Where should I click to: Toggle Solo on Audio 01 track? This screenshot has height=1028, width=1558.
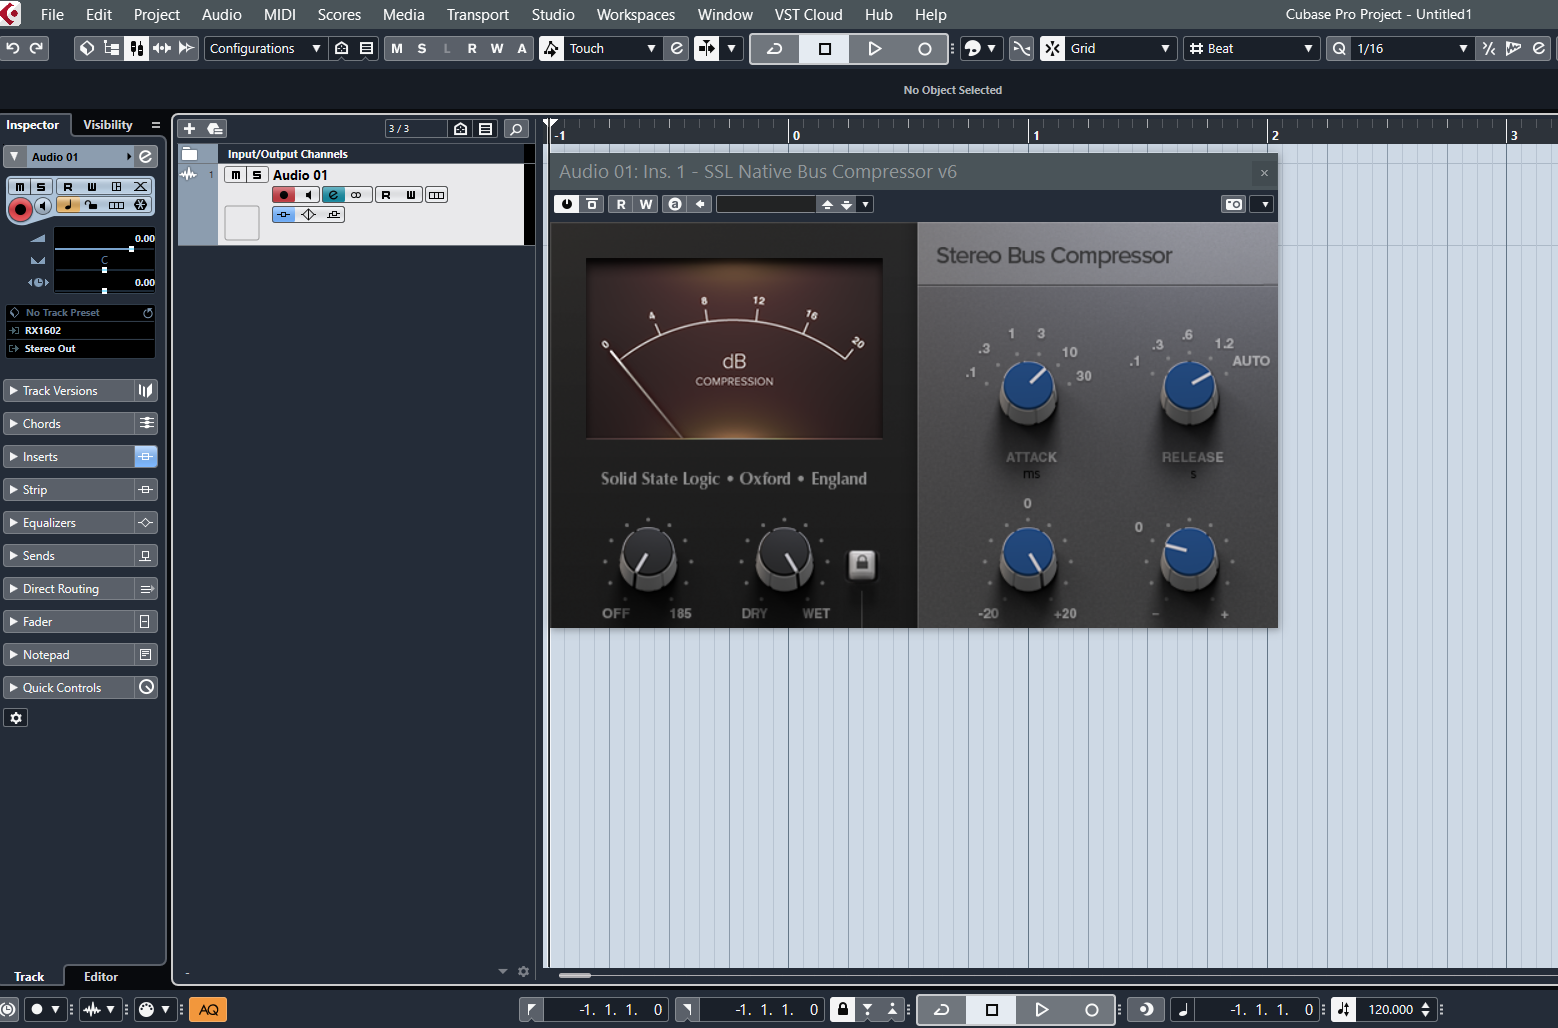point(257,175)
